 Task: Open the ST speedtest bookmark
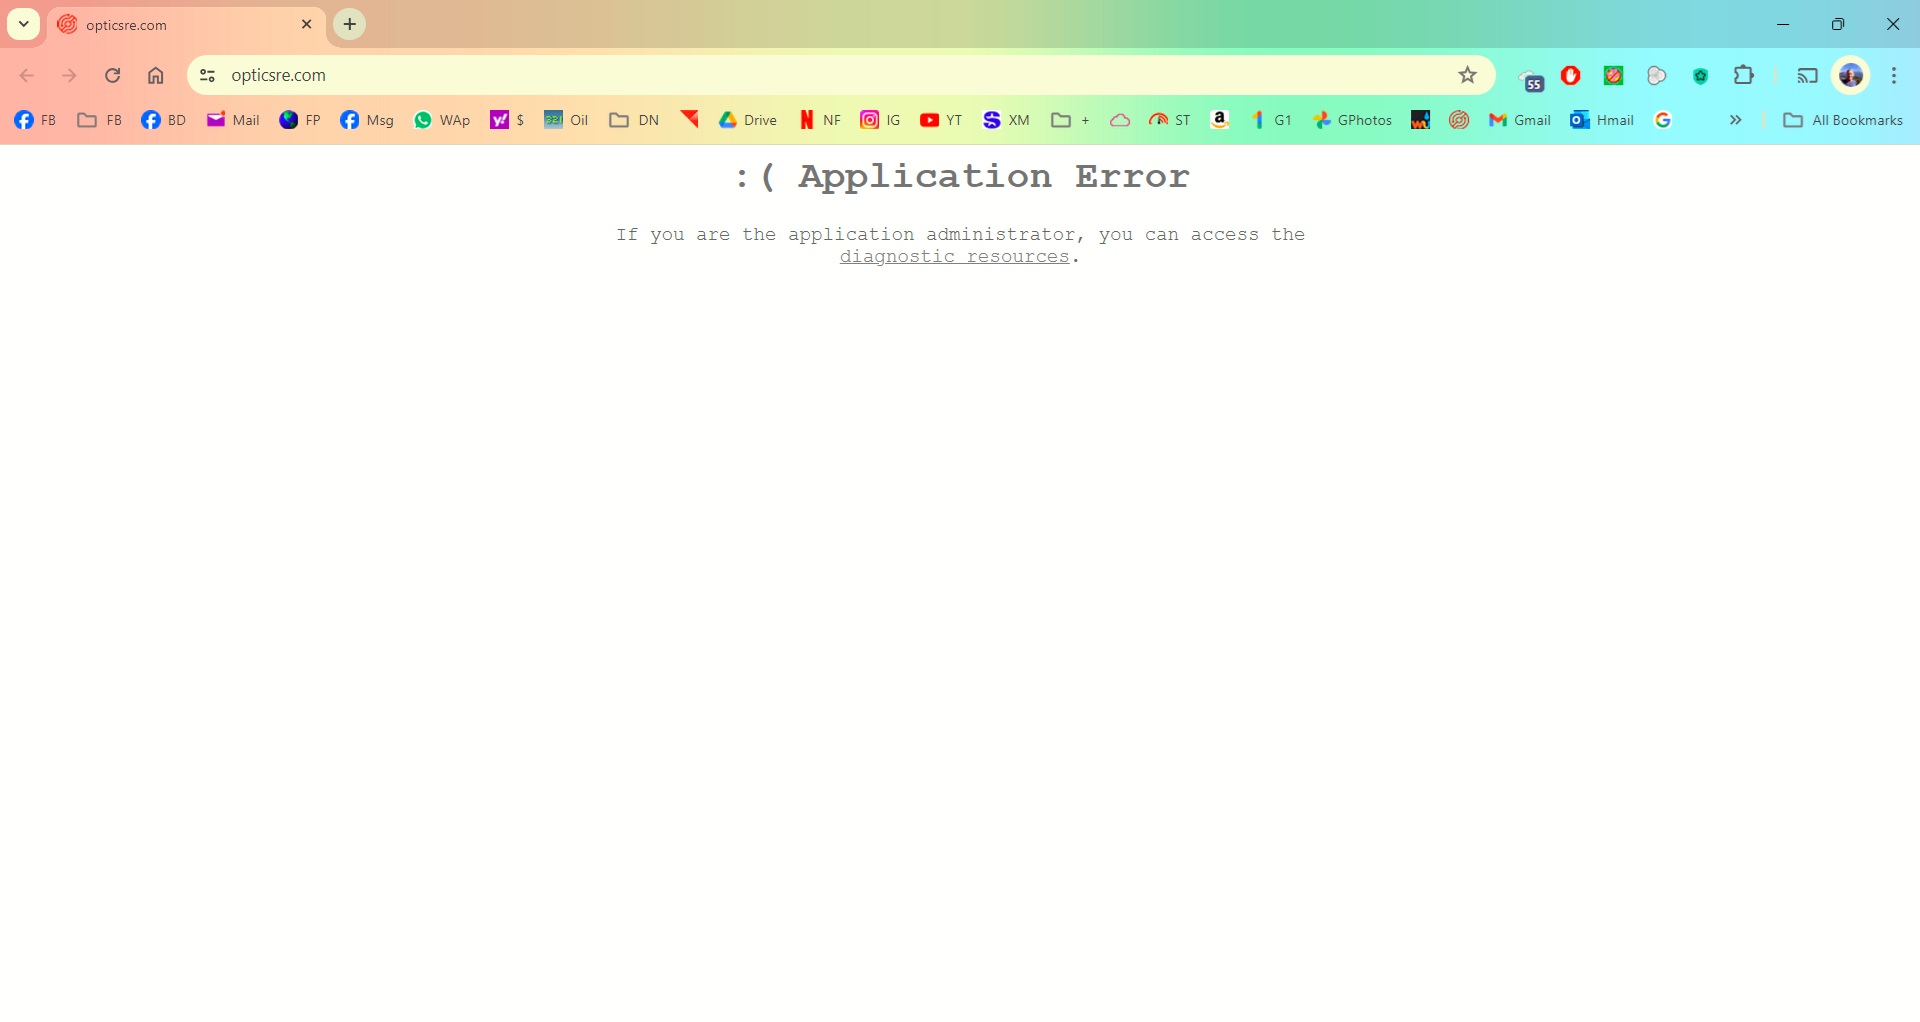click(1169, 120)
